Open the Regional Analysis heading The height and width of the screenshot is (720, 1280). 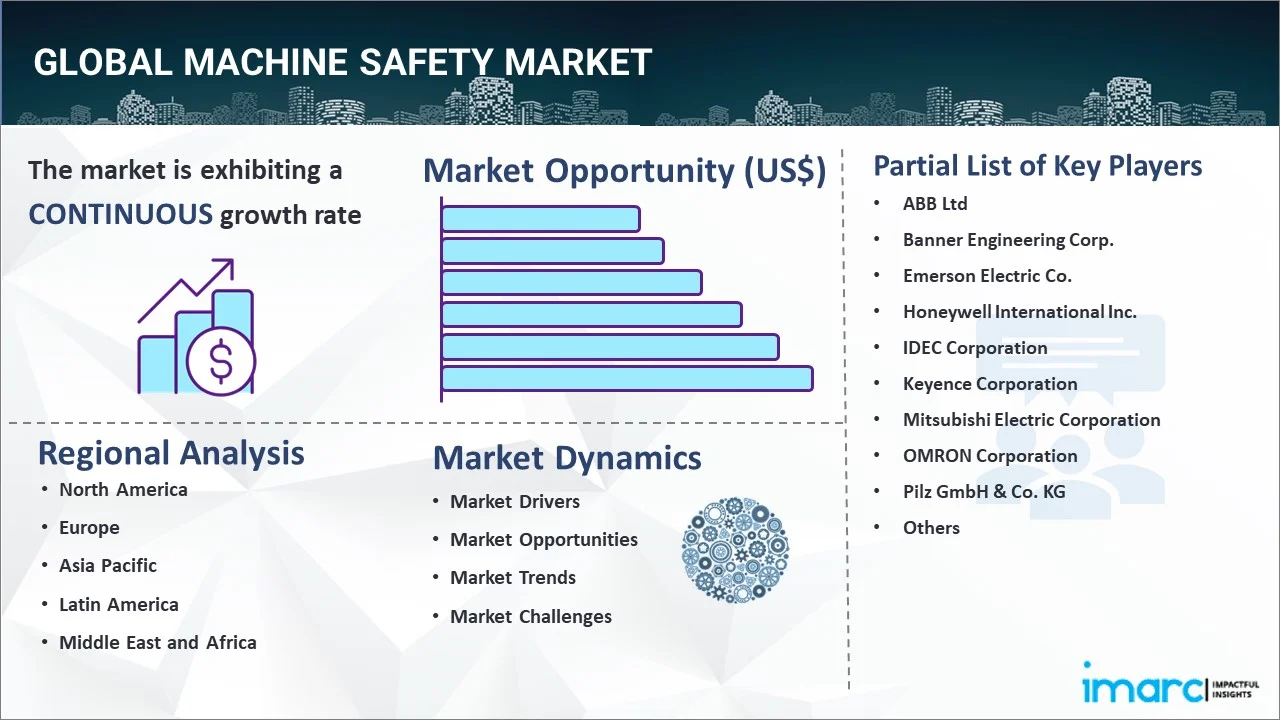coord(171,453)
